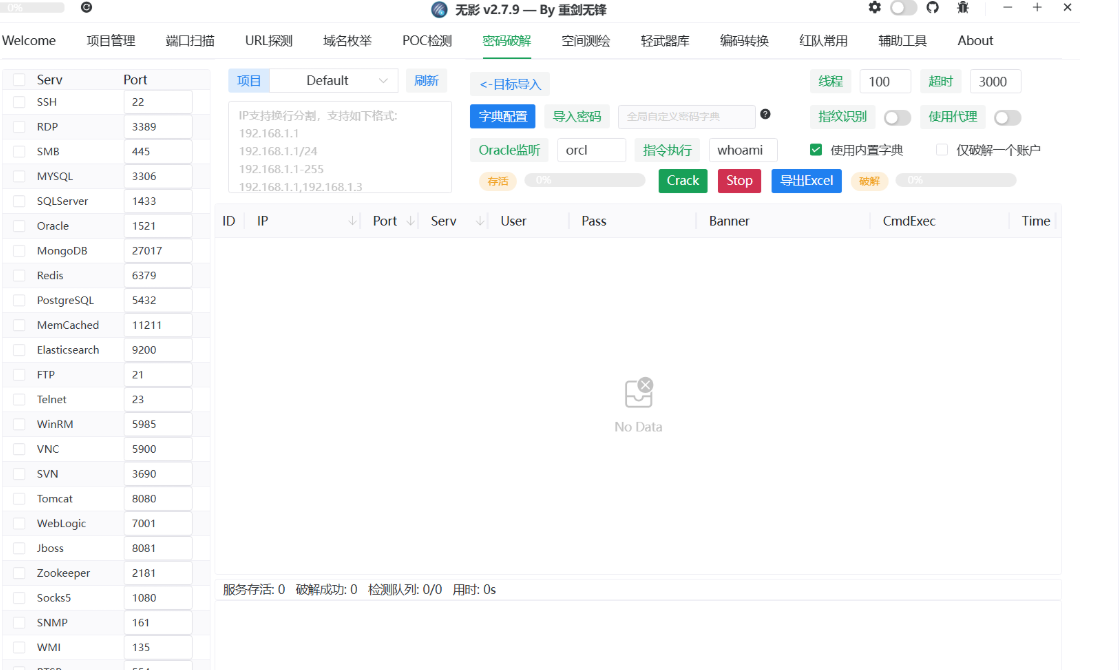Click the 导出Excel export button
The height and width of the screenshot is (670, 1119).
coord(806,181)
